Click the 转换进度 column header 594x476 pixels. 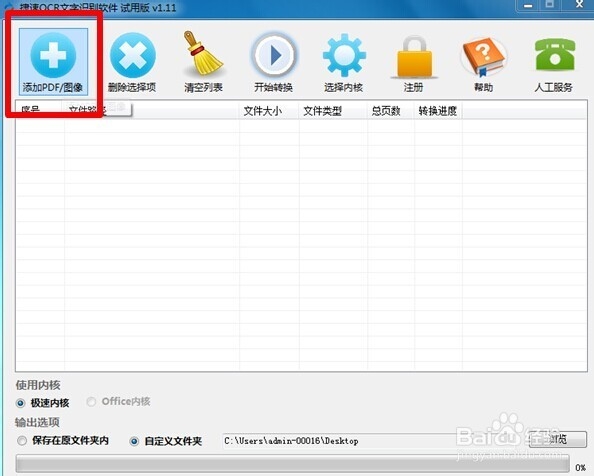[438, 111]
